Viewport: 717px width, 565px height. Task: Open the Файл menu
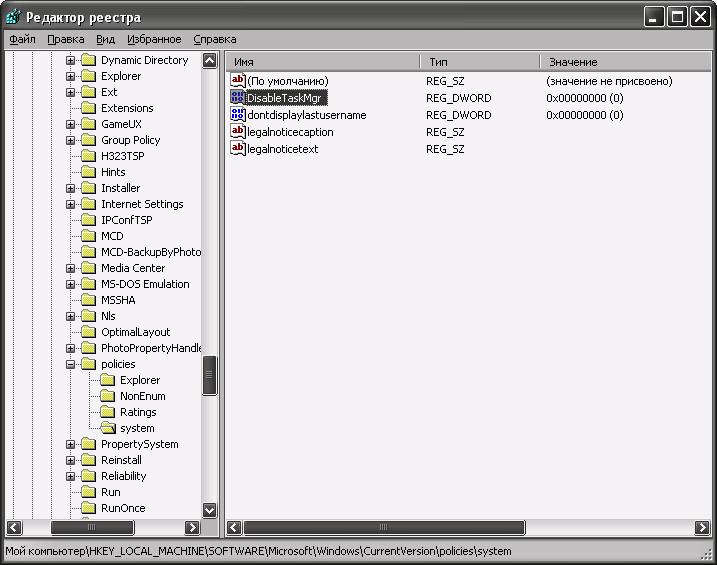click(x=22, y=39)
